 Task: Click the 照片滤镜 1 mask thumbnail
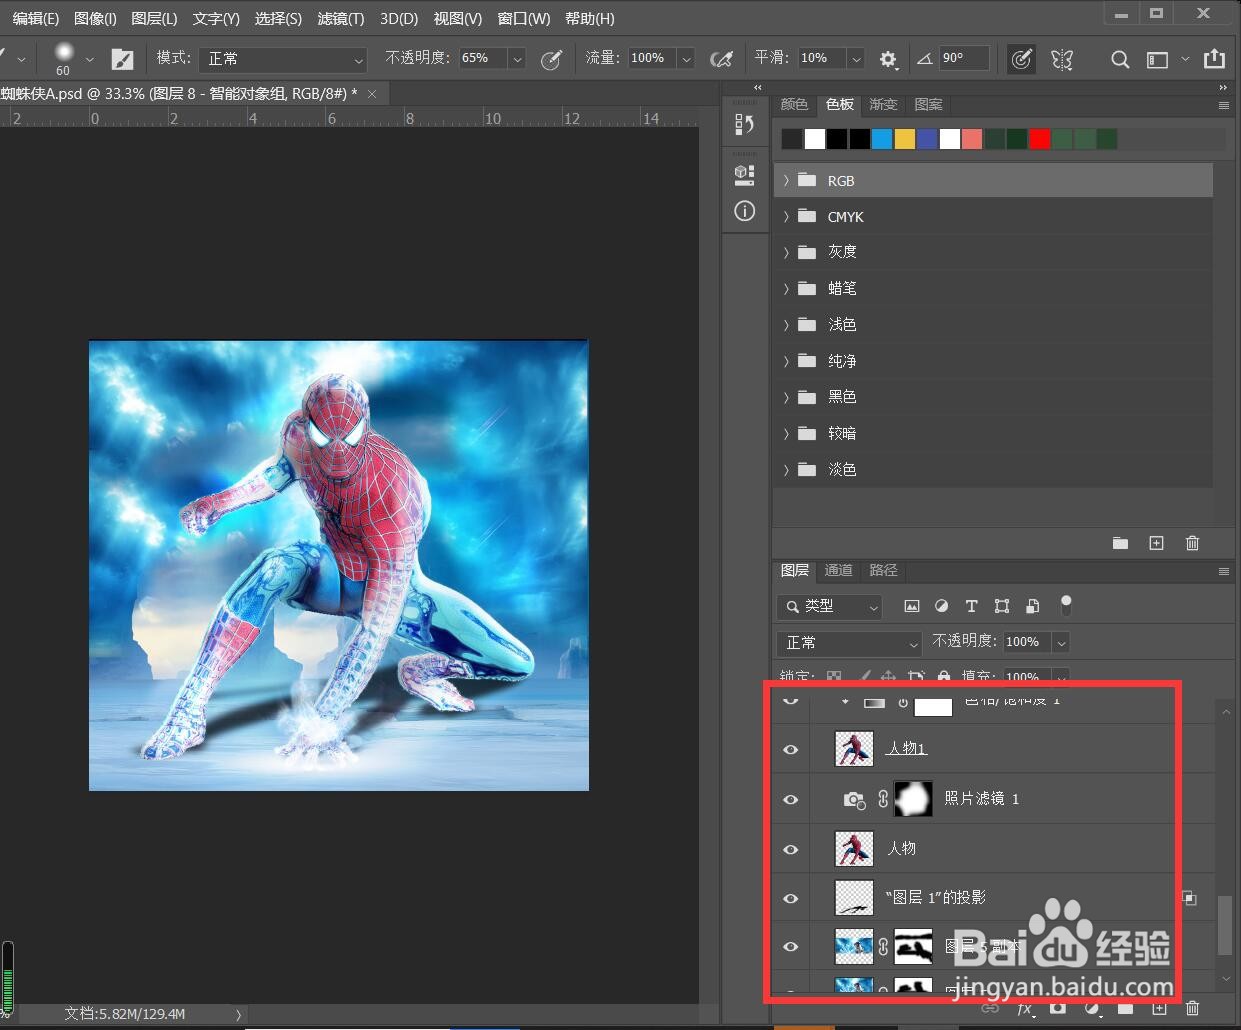click(913, 799)
